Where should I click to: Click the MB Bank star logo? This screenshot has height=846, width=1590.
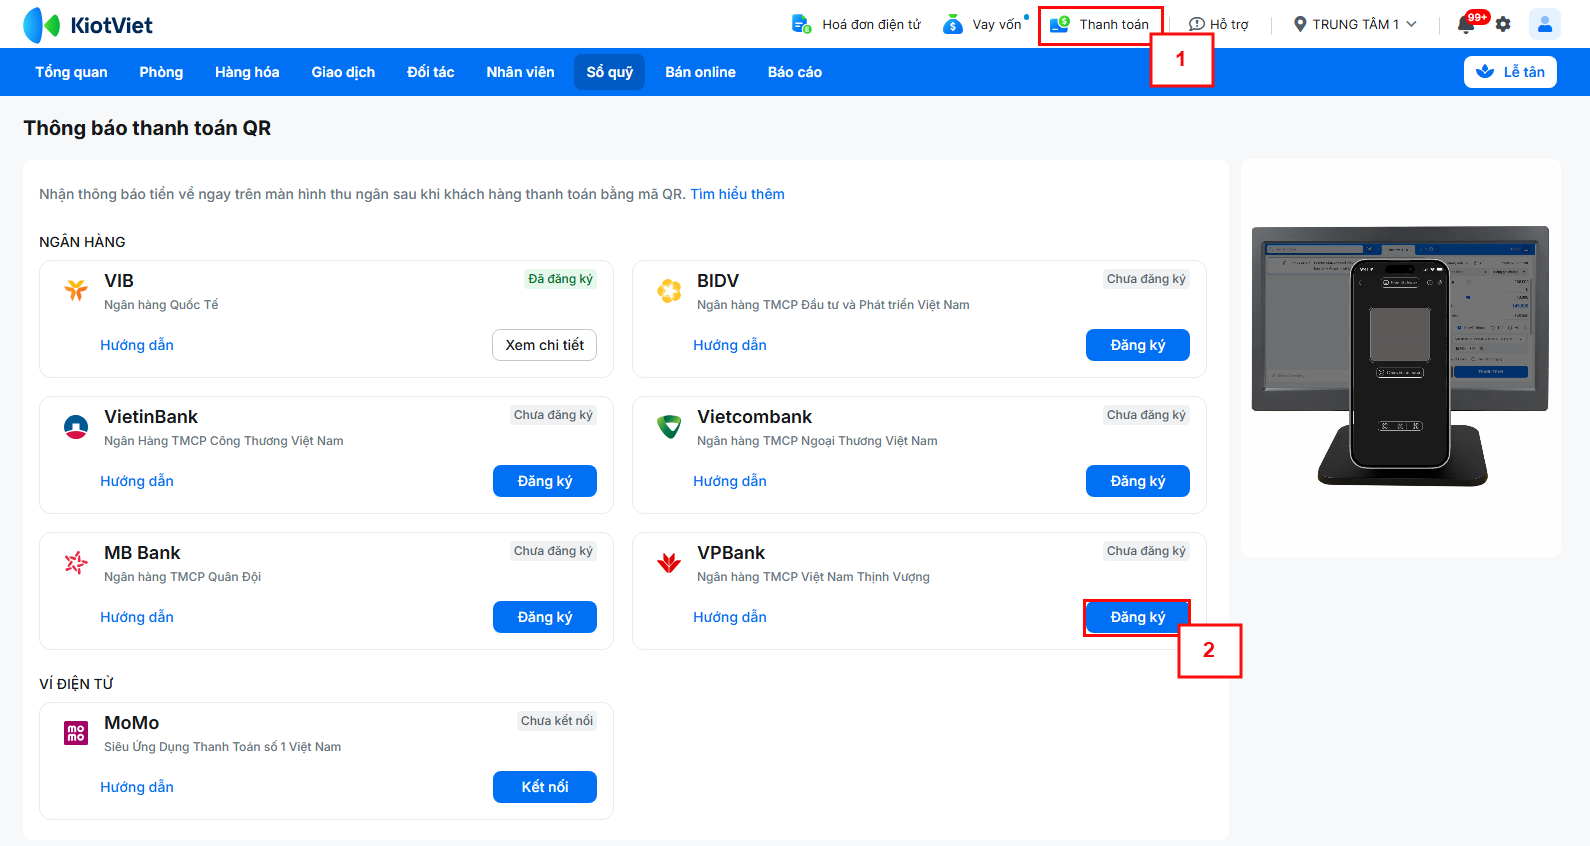(x=76, y=563)
